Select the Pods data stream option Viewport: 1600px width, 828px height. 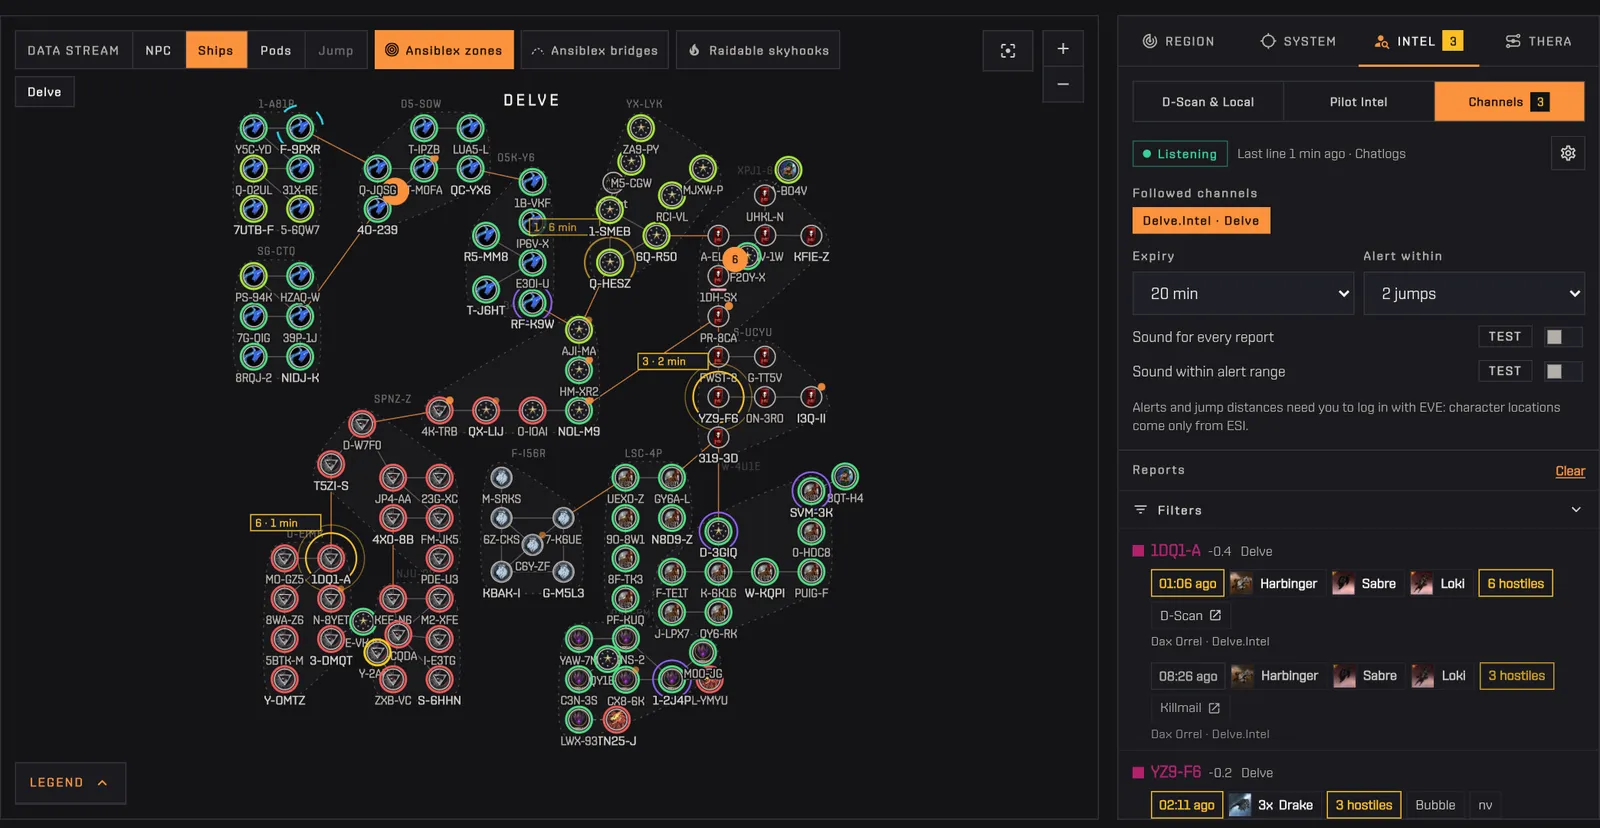click(x=276, y=50)
